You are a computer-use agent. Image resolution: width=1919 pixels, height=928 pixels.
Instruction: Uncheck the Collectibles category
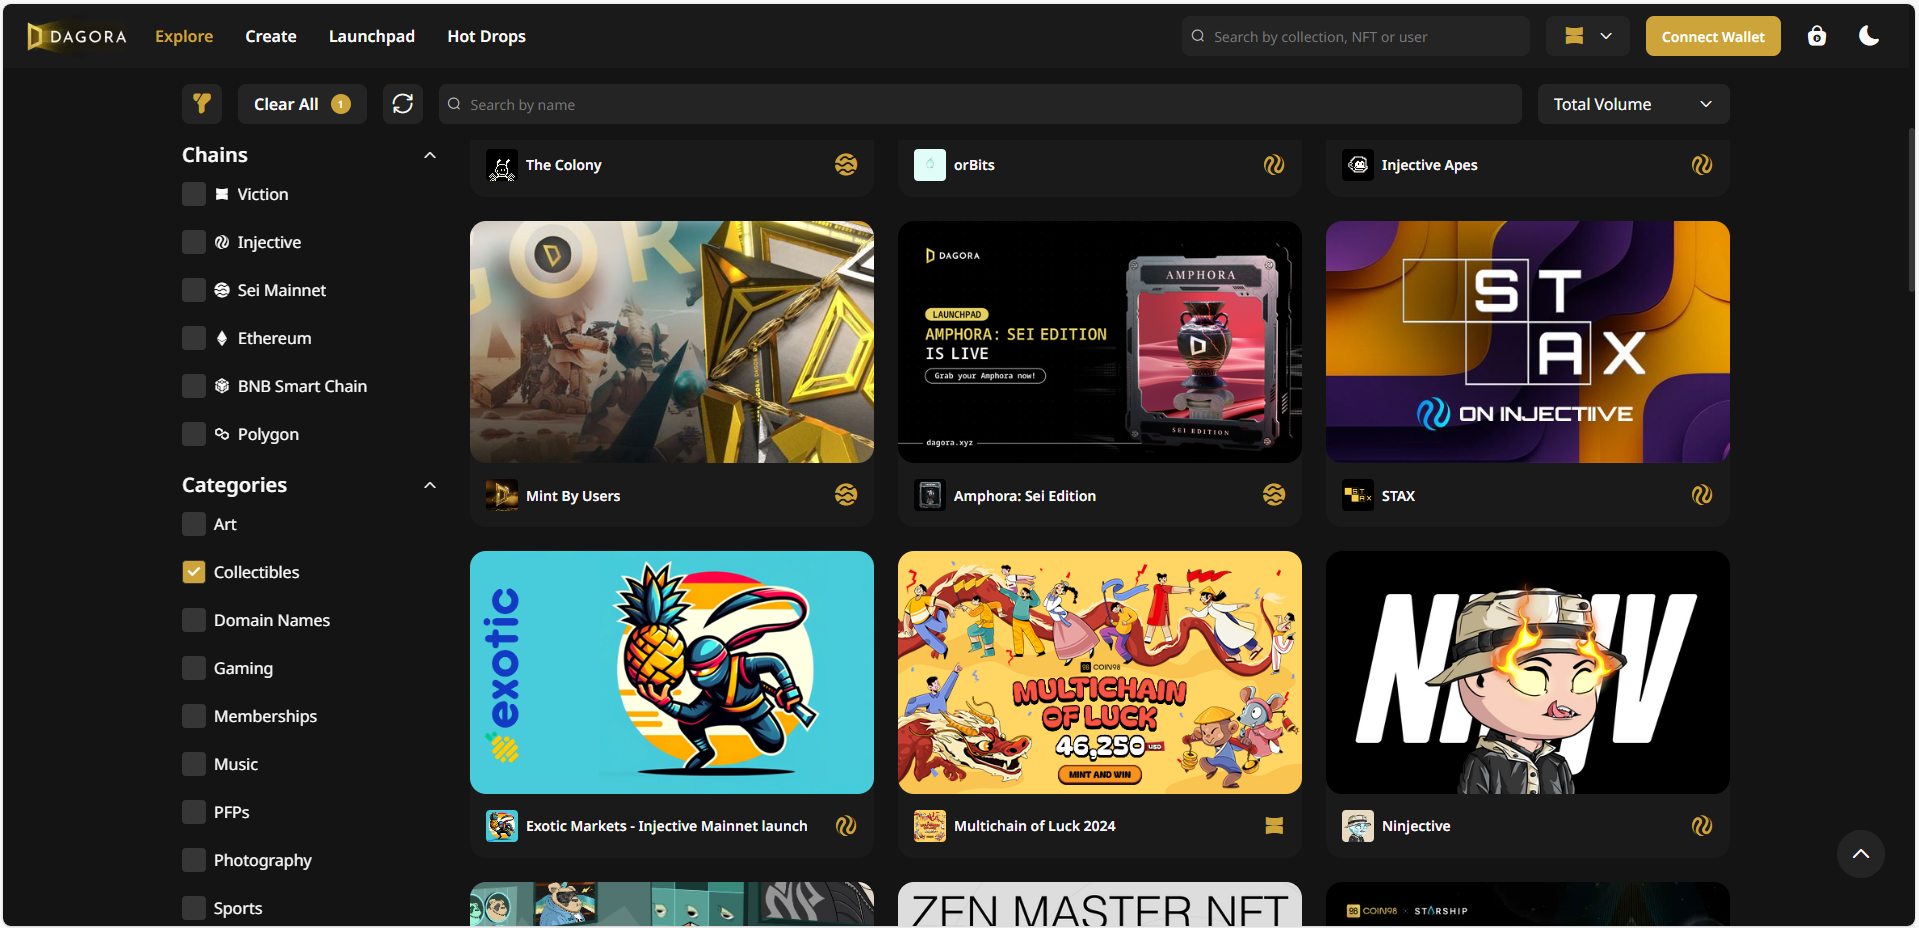pyautogui.click(x=194, y=572)
